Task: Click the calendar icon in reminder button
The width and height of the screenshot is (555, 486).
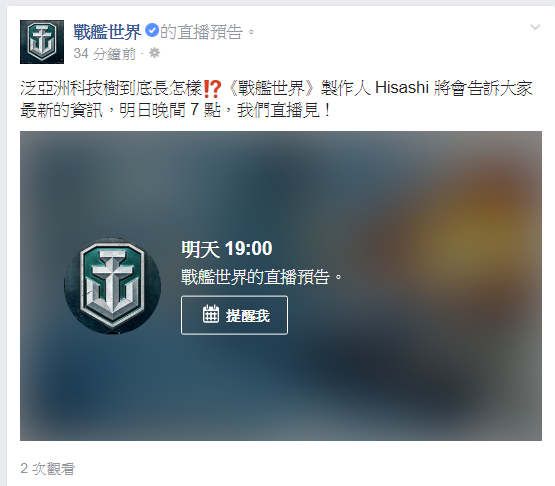Action: click(211, 314)
